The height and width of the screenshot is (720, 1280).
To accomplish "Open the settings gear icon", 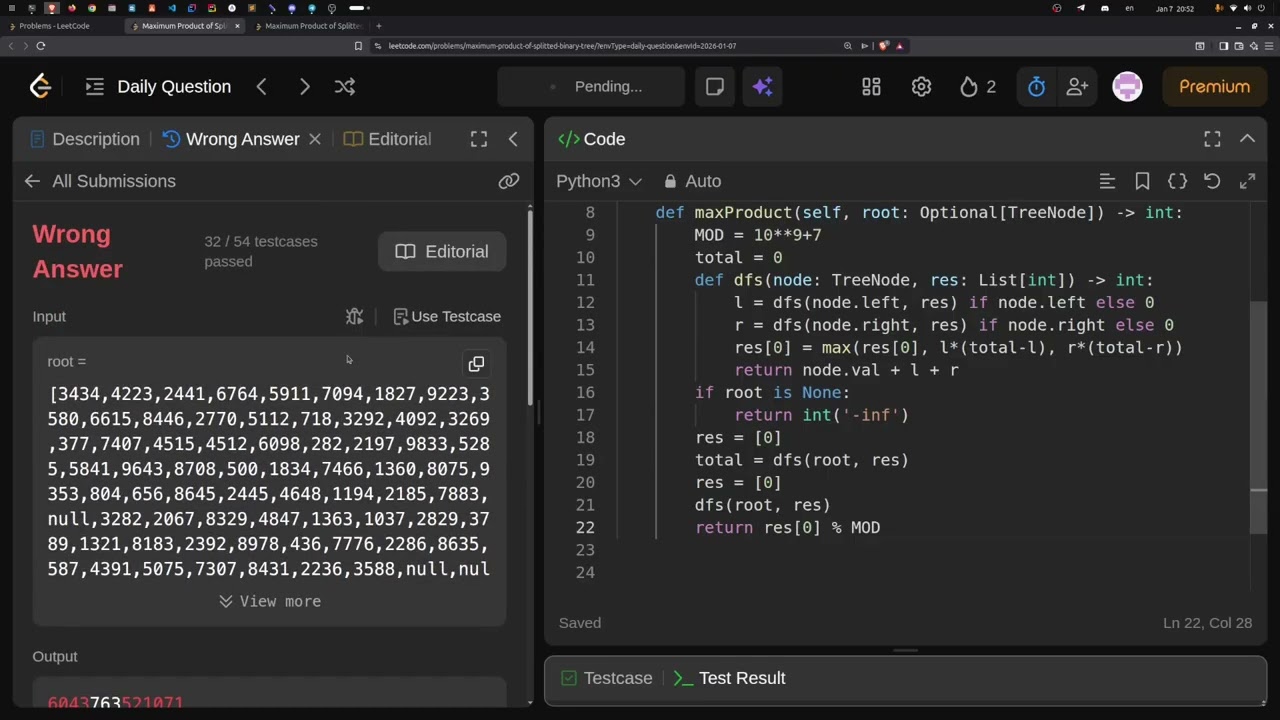I will pos(922,87).
